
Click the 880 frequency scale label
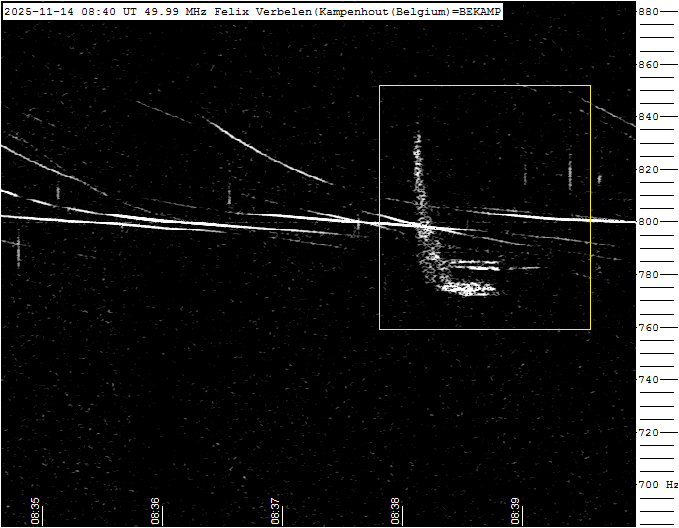pos(649,12)
